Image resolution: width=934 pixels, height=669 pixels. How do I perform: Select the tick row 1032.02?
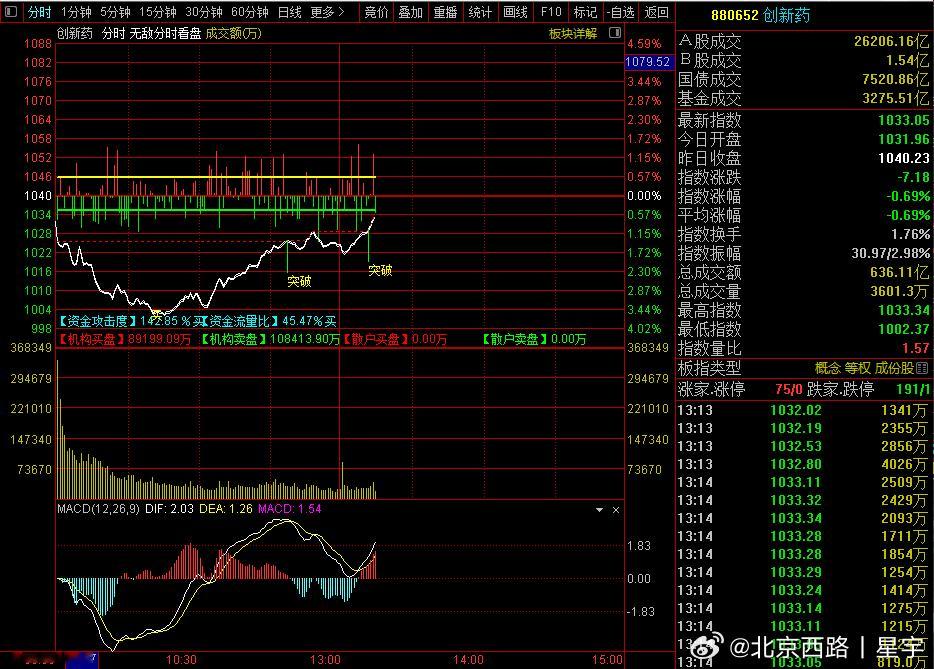802,410
